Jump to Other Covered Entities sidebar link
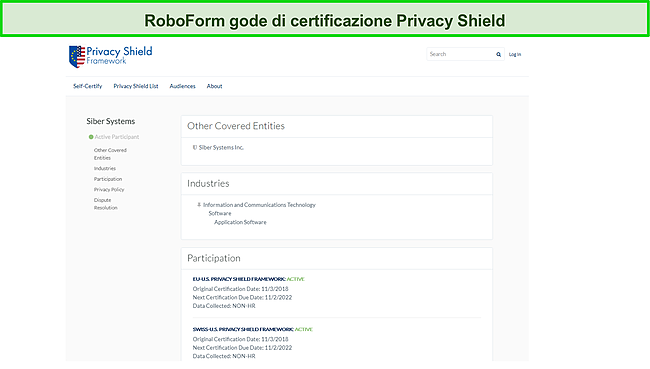The width and height of the screenshot is (650, 369). click(x=110, y=154)
